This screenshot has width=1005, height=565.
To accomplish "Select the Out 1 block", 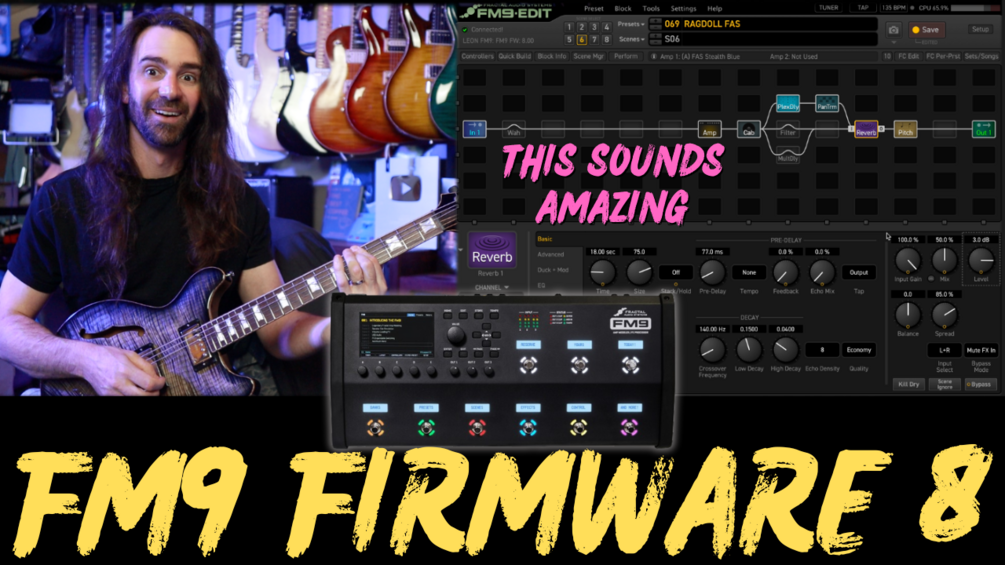I will point(983,129).
